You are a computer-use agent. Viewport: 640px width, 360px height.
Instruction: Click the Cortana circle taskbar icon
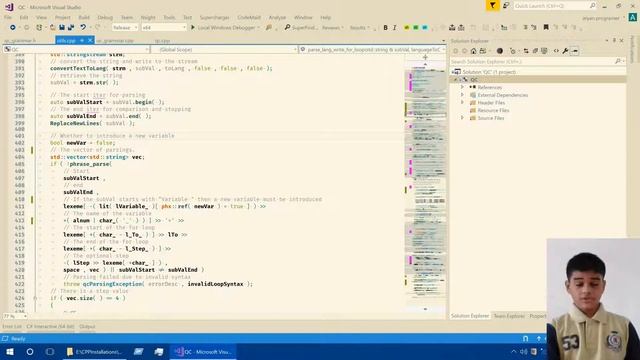[x=30, y=351]
